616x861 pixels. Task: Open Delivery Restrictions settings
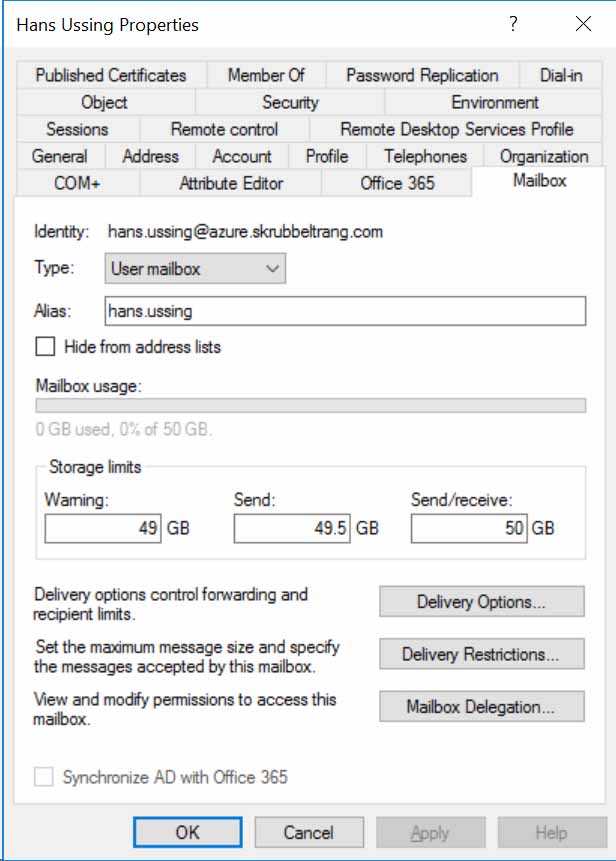tap(481, 655)
